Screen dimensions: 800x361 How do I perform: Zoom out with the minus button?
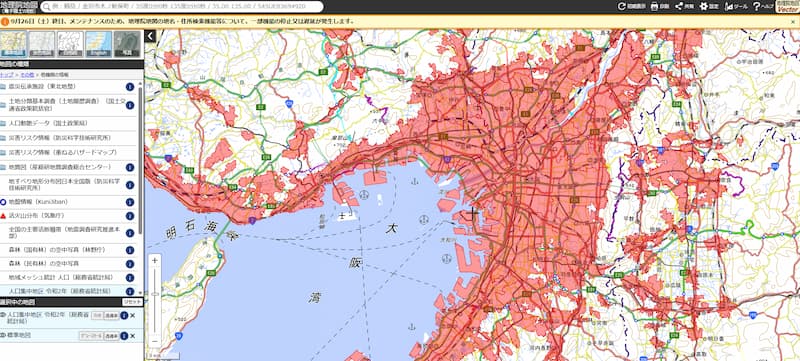155,341
